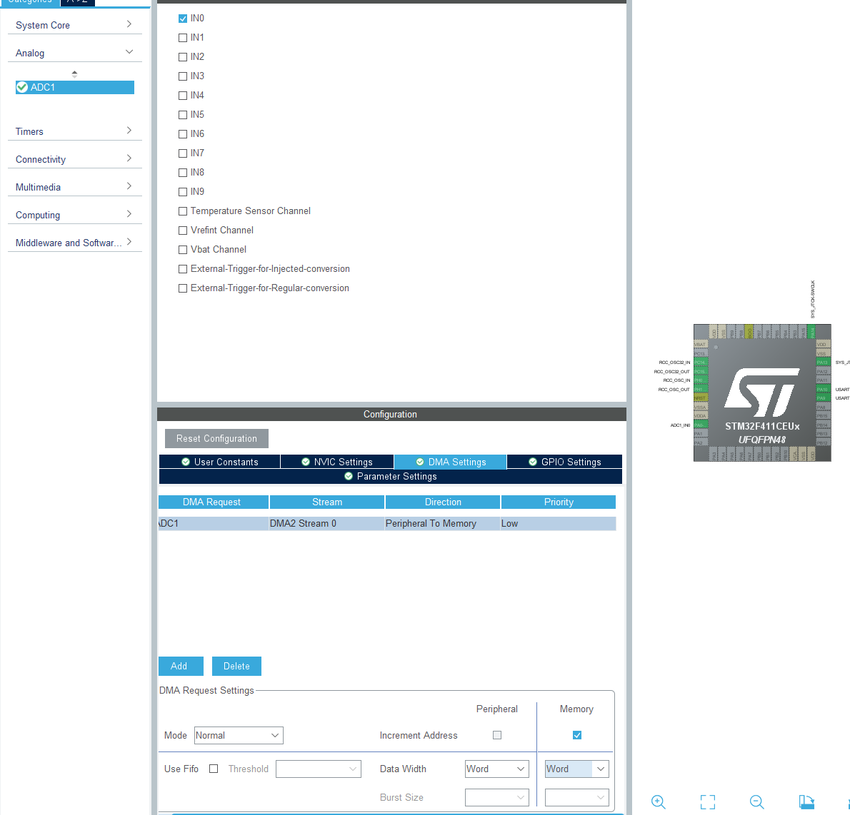Click the green check icon beside ADC1
The height and width of the screenshot is (815, 850).
click(x=22, y=87)
